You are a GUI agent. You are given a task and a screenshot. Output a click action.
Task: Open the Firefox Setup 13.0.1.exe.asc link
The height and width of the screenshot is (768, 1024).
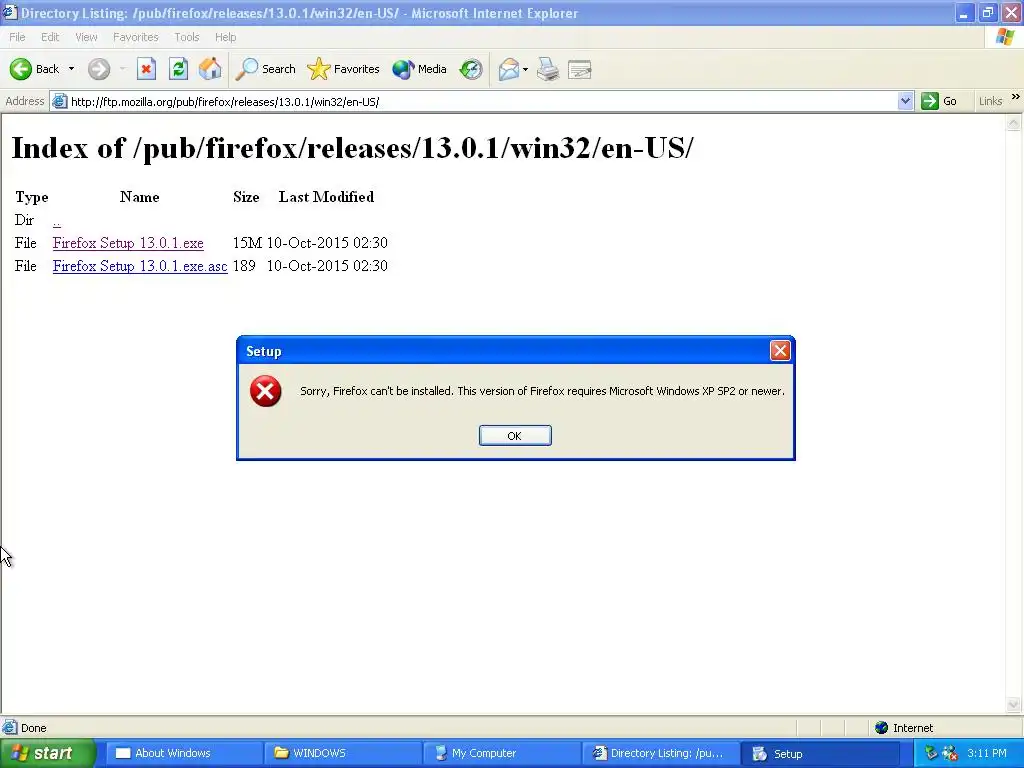point(140,266)
